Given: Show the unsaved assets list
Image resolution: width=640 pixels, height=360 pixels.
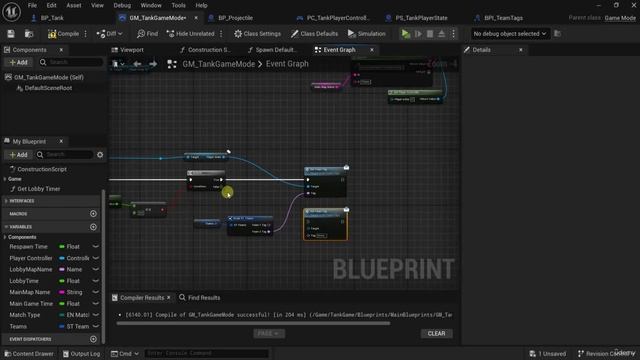Looking at the screenshot, I should tap(547, 354).
